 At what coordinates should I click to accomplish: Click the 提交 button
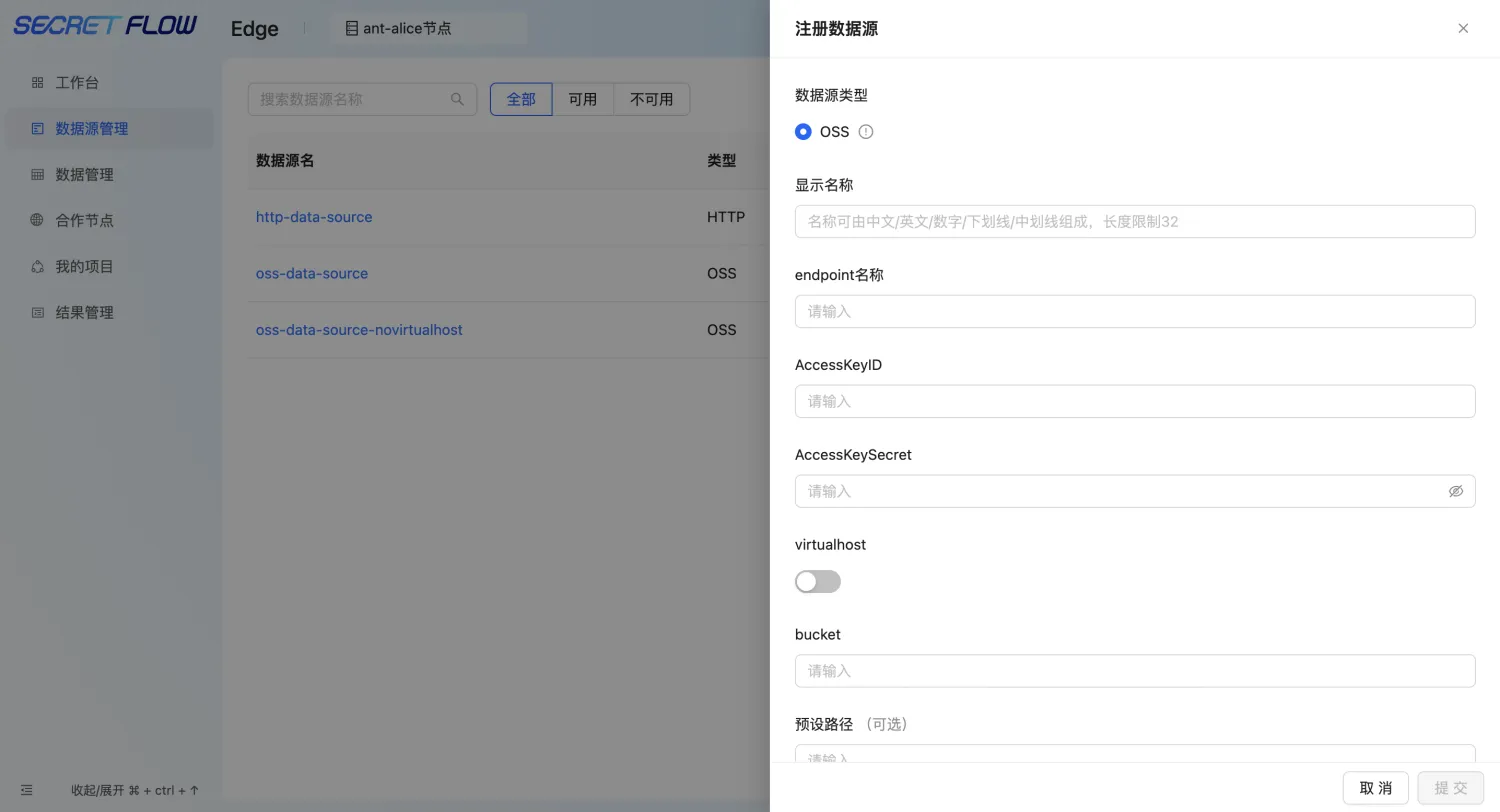click(x=1451, y=788)
